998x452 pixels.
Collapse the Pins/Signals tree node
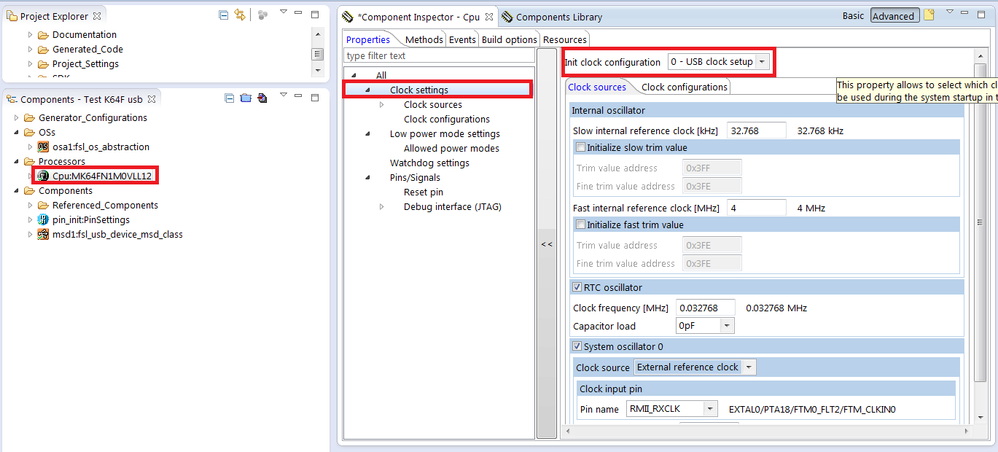(368, 178)
